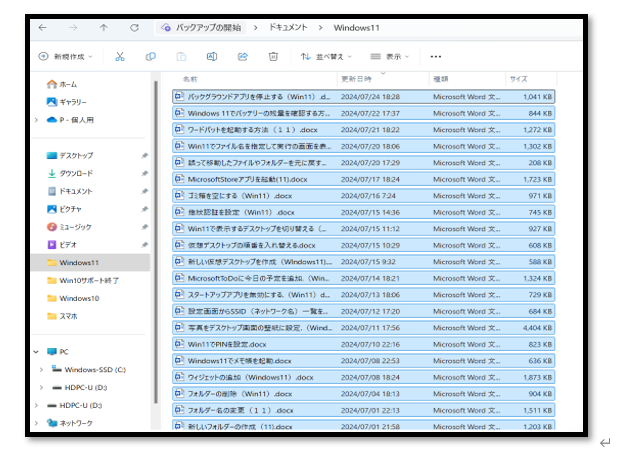Click ドキュメント breadcrumb in address bar
This screenshot has height=456, width=617.
[x=288, y=28]
